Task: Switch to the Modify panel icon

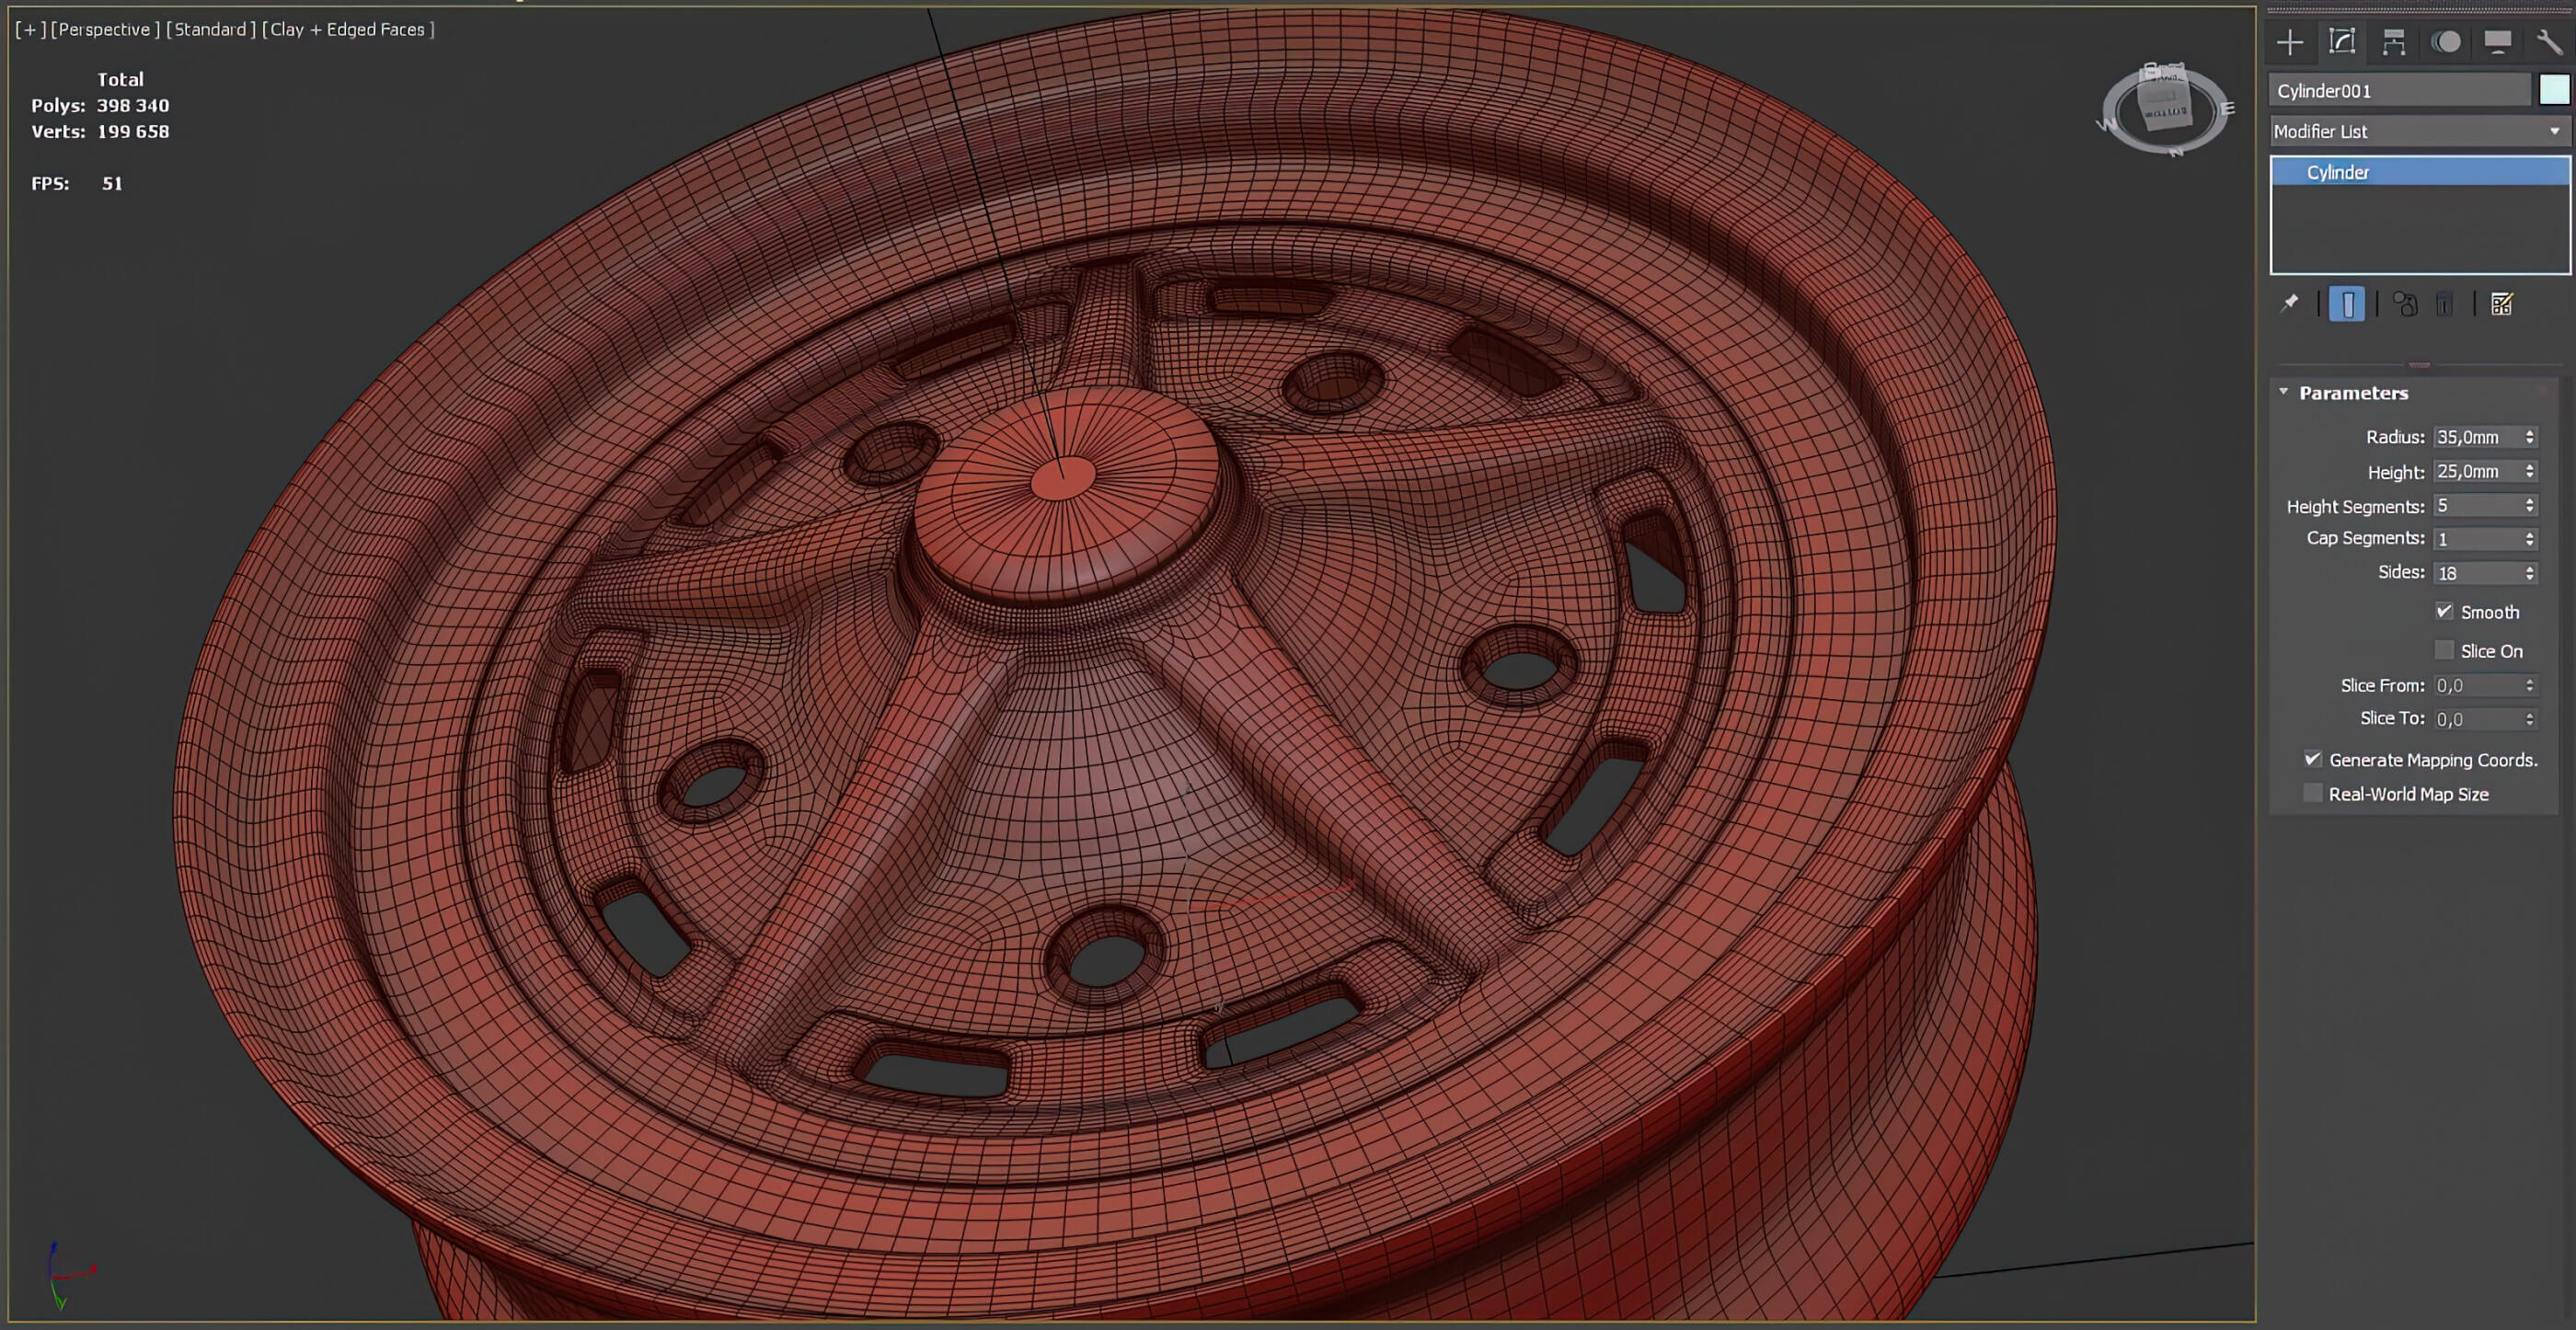Action: click(2342, 42)
